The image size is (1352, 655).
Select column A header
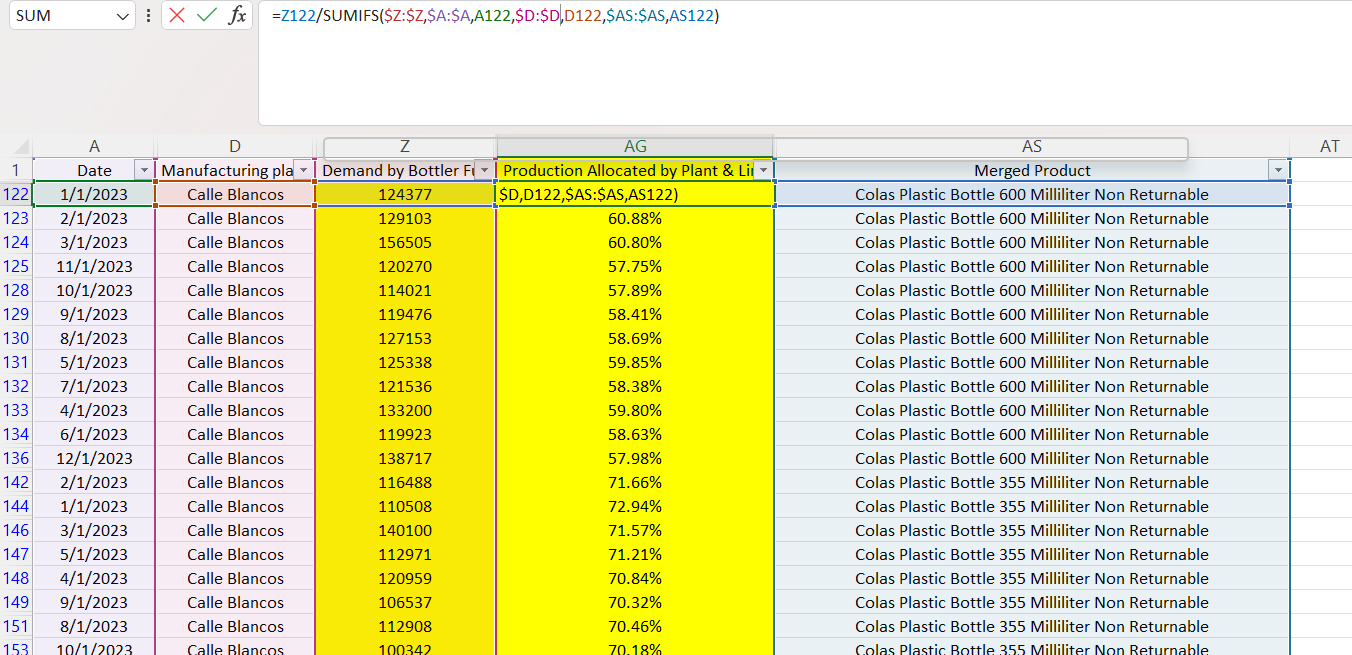click(x=94, y=147)
